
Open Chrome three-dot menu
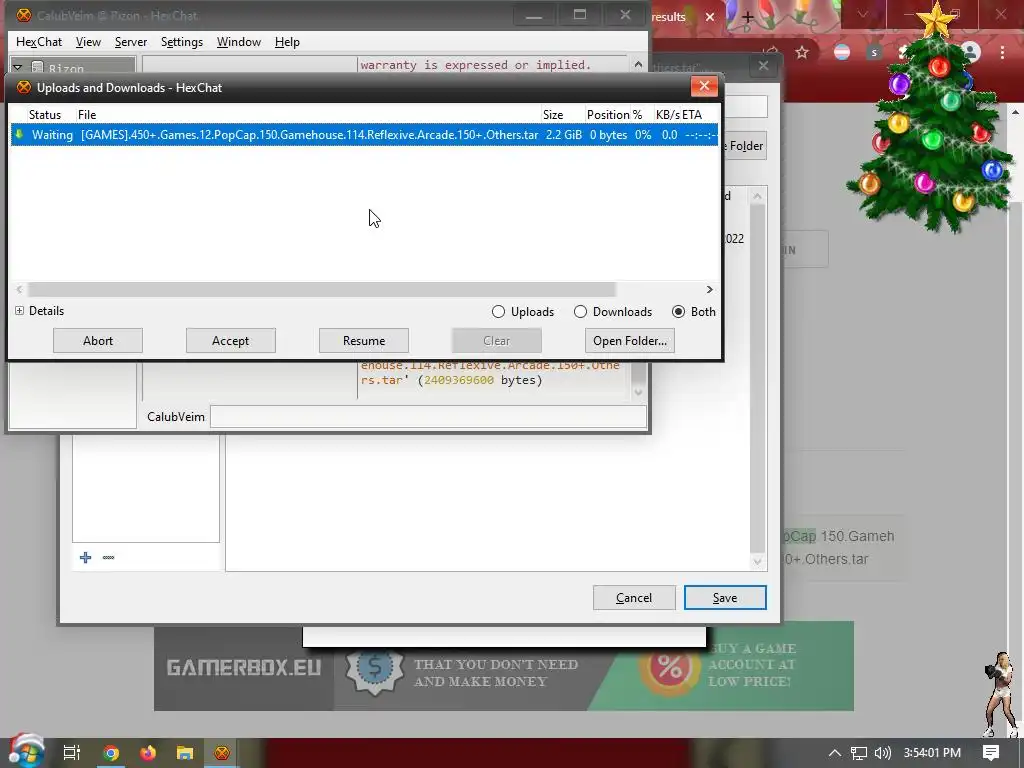tap(1002, 52)
